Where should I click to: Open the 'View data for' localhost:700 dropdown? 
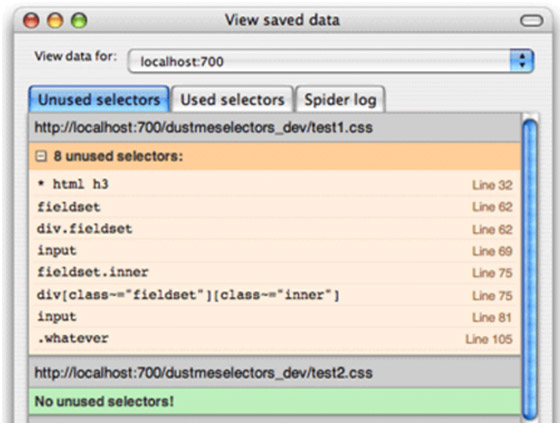[x=330, y=61]
